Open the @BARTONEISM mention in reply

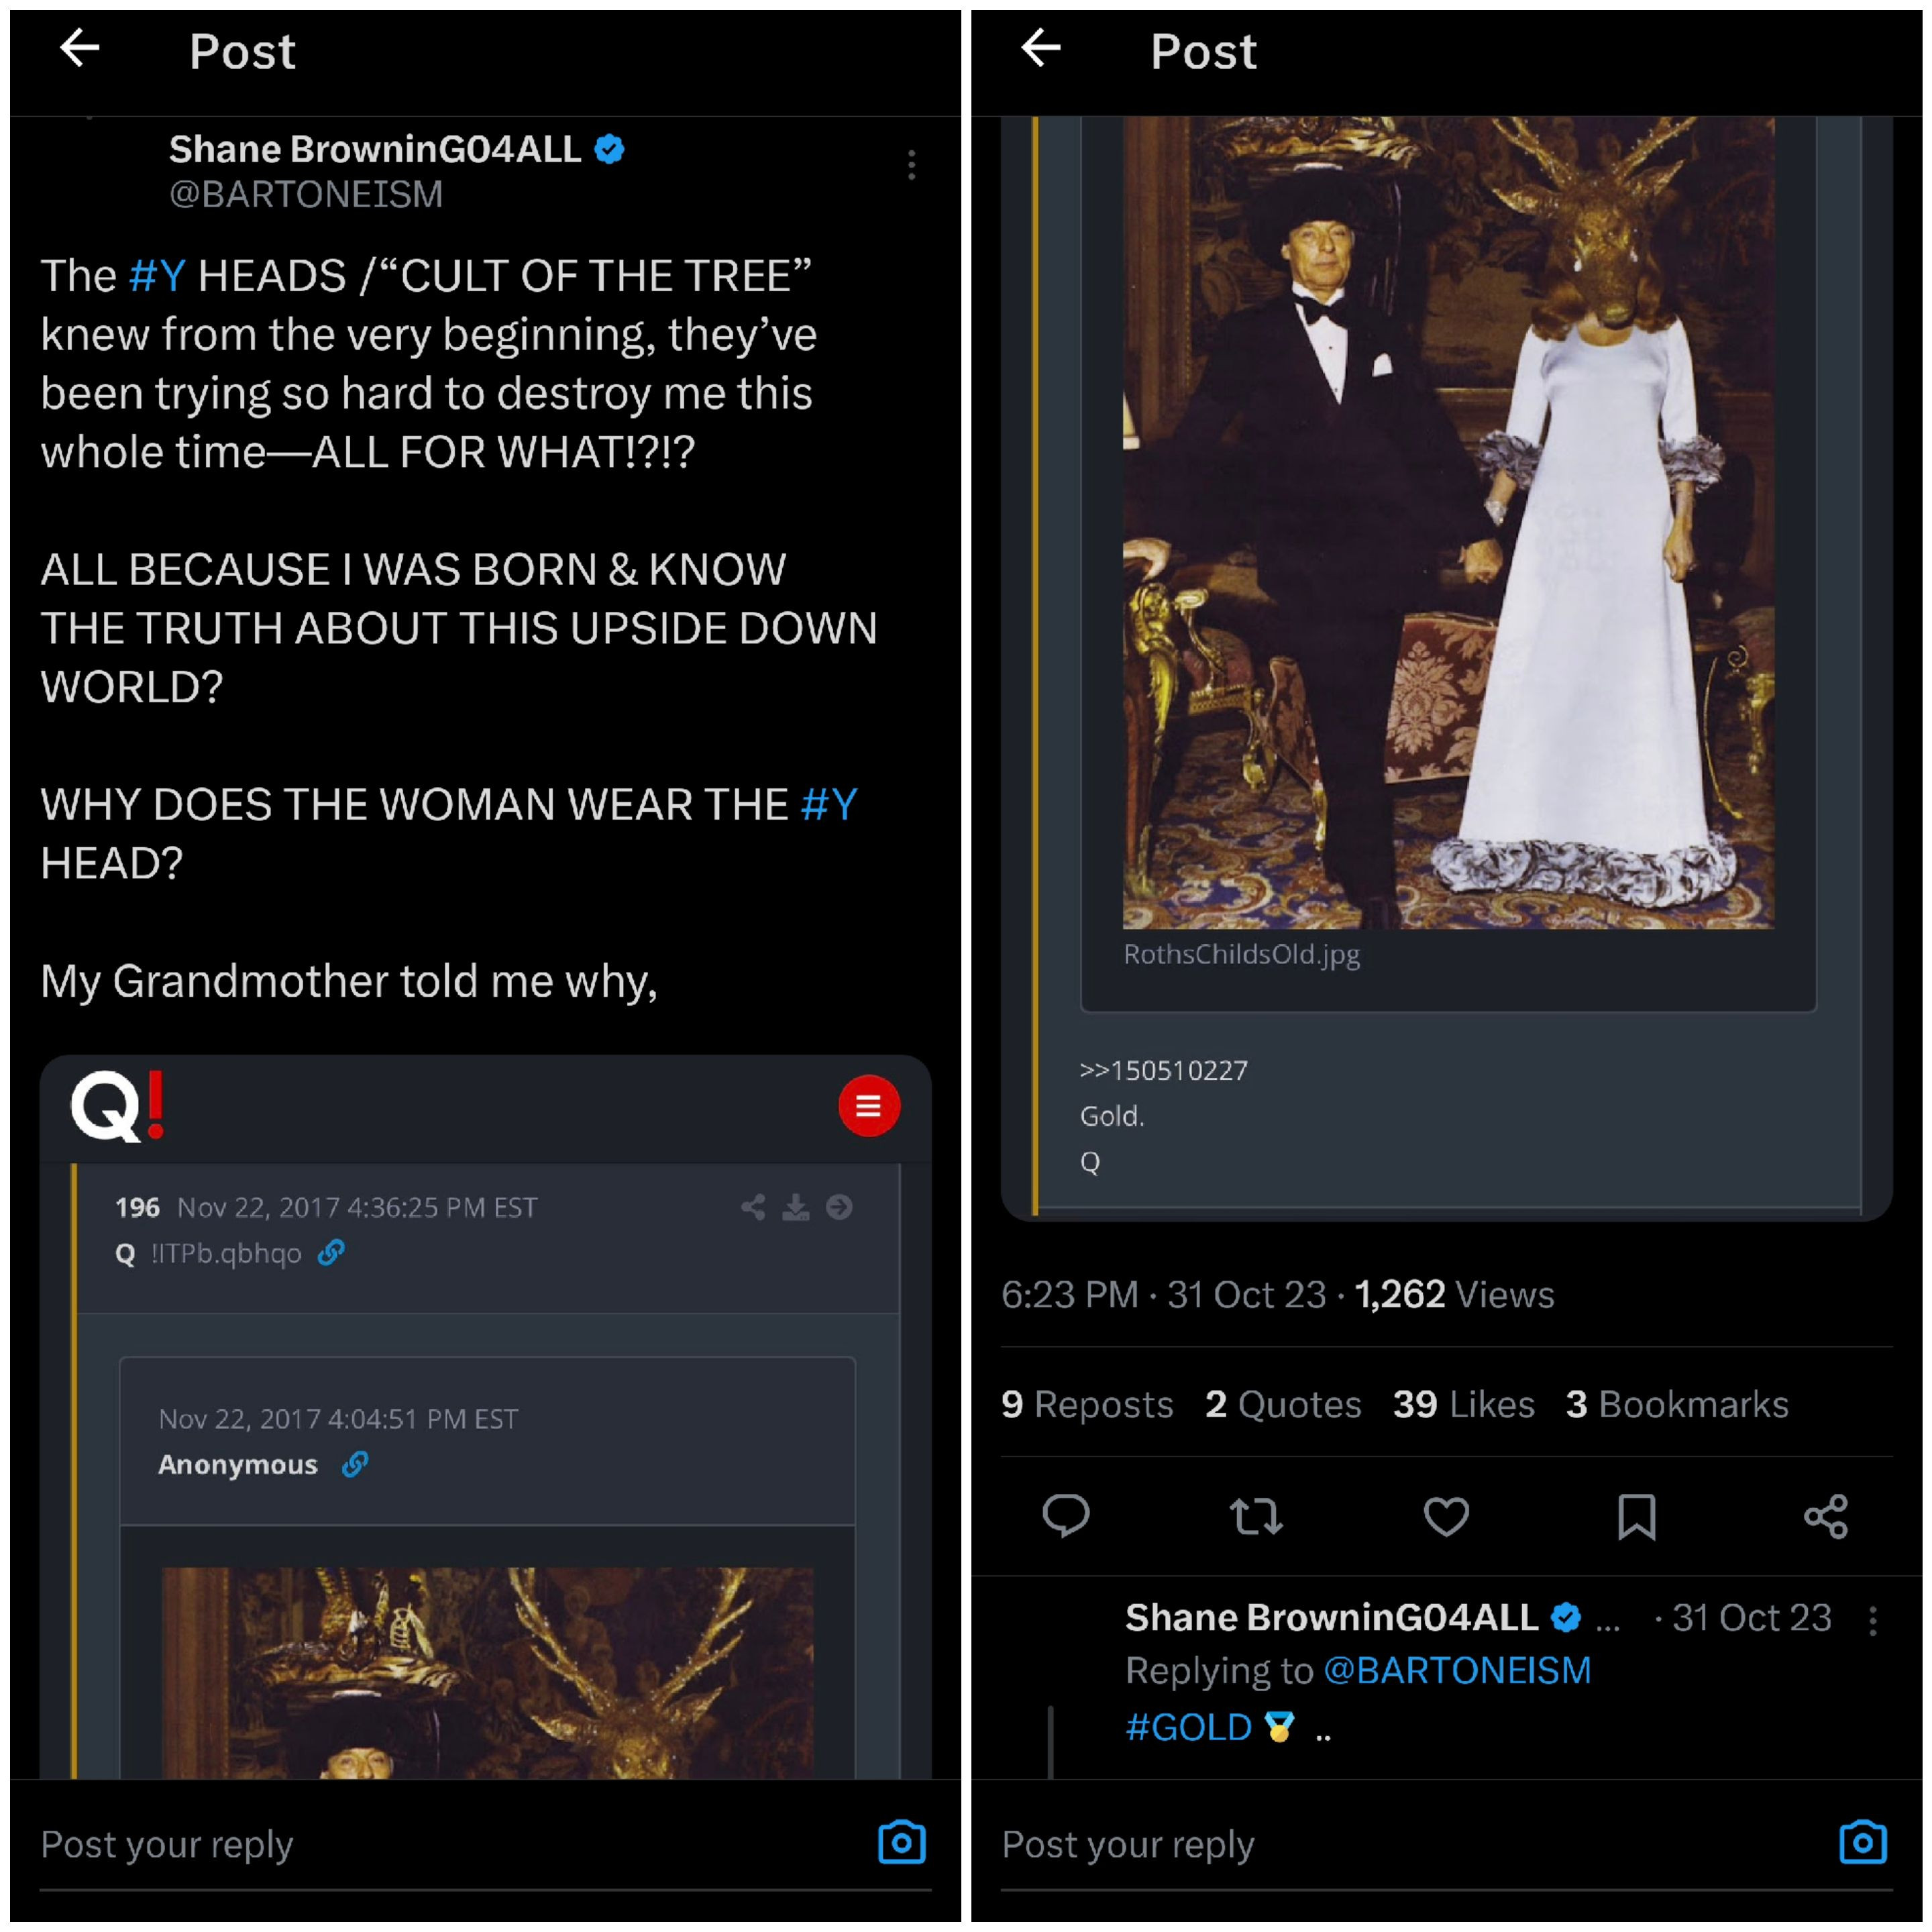point(1457,1670)
